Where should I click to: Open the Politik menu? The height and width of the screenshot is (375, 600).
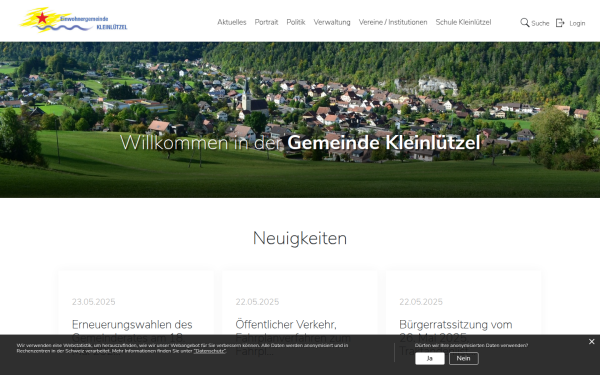[296, 22]
